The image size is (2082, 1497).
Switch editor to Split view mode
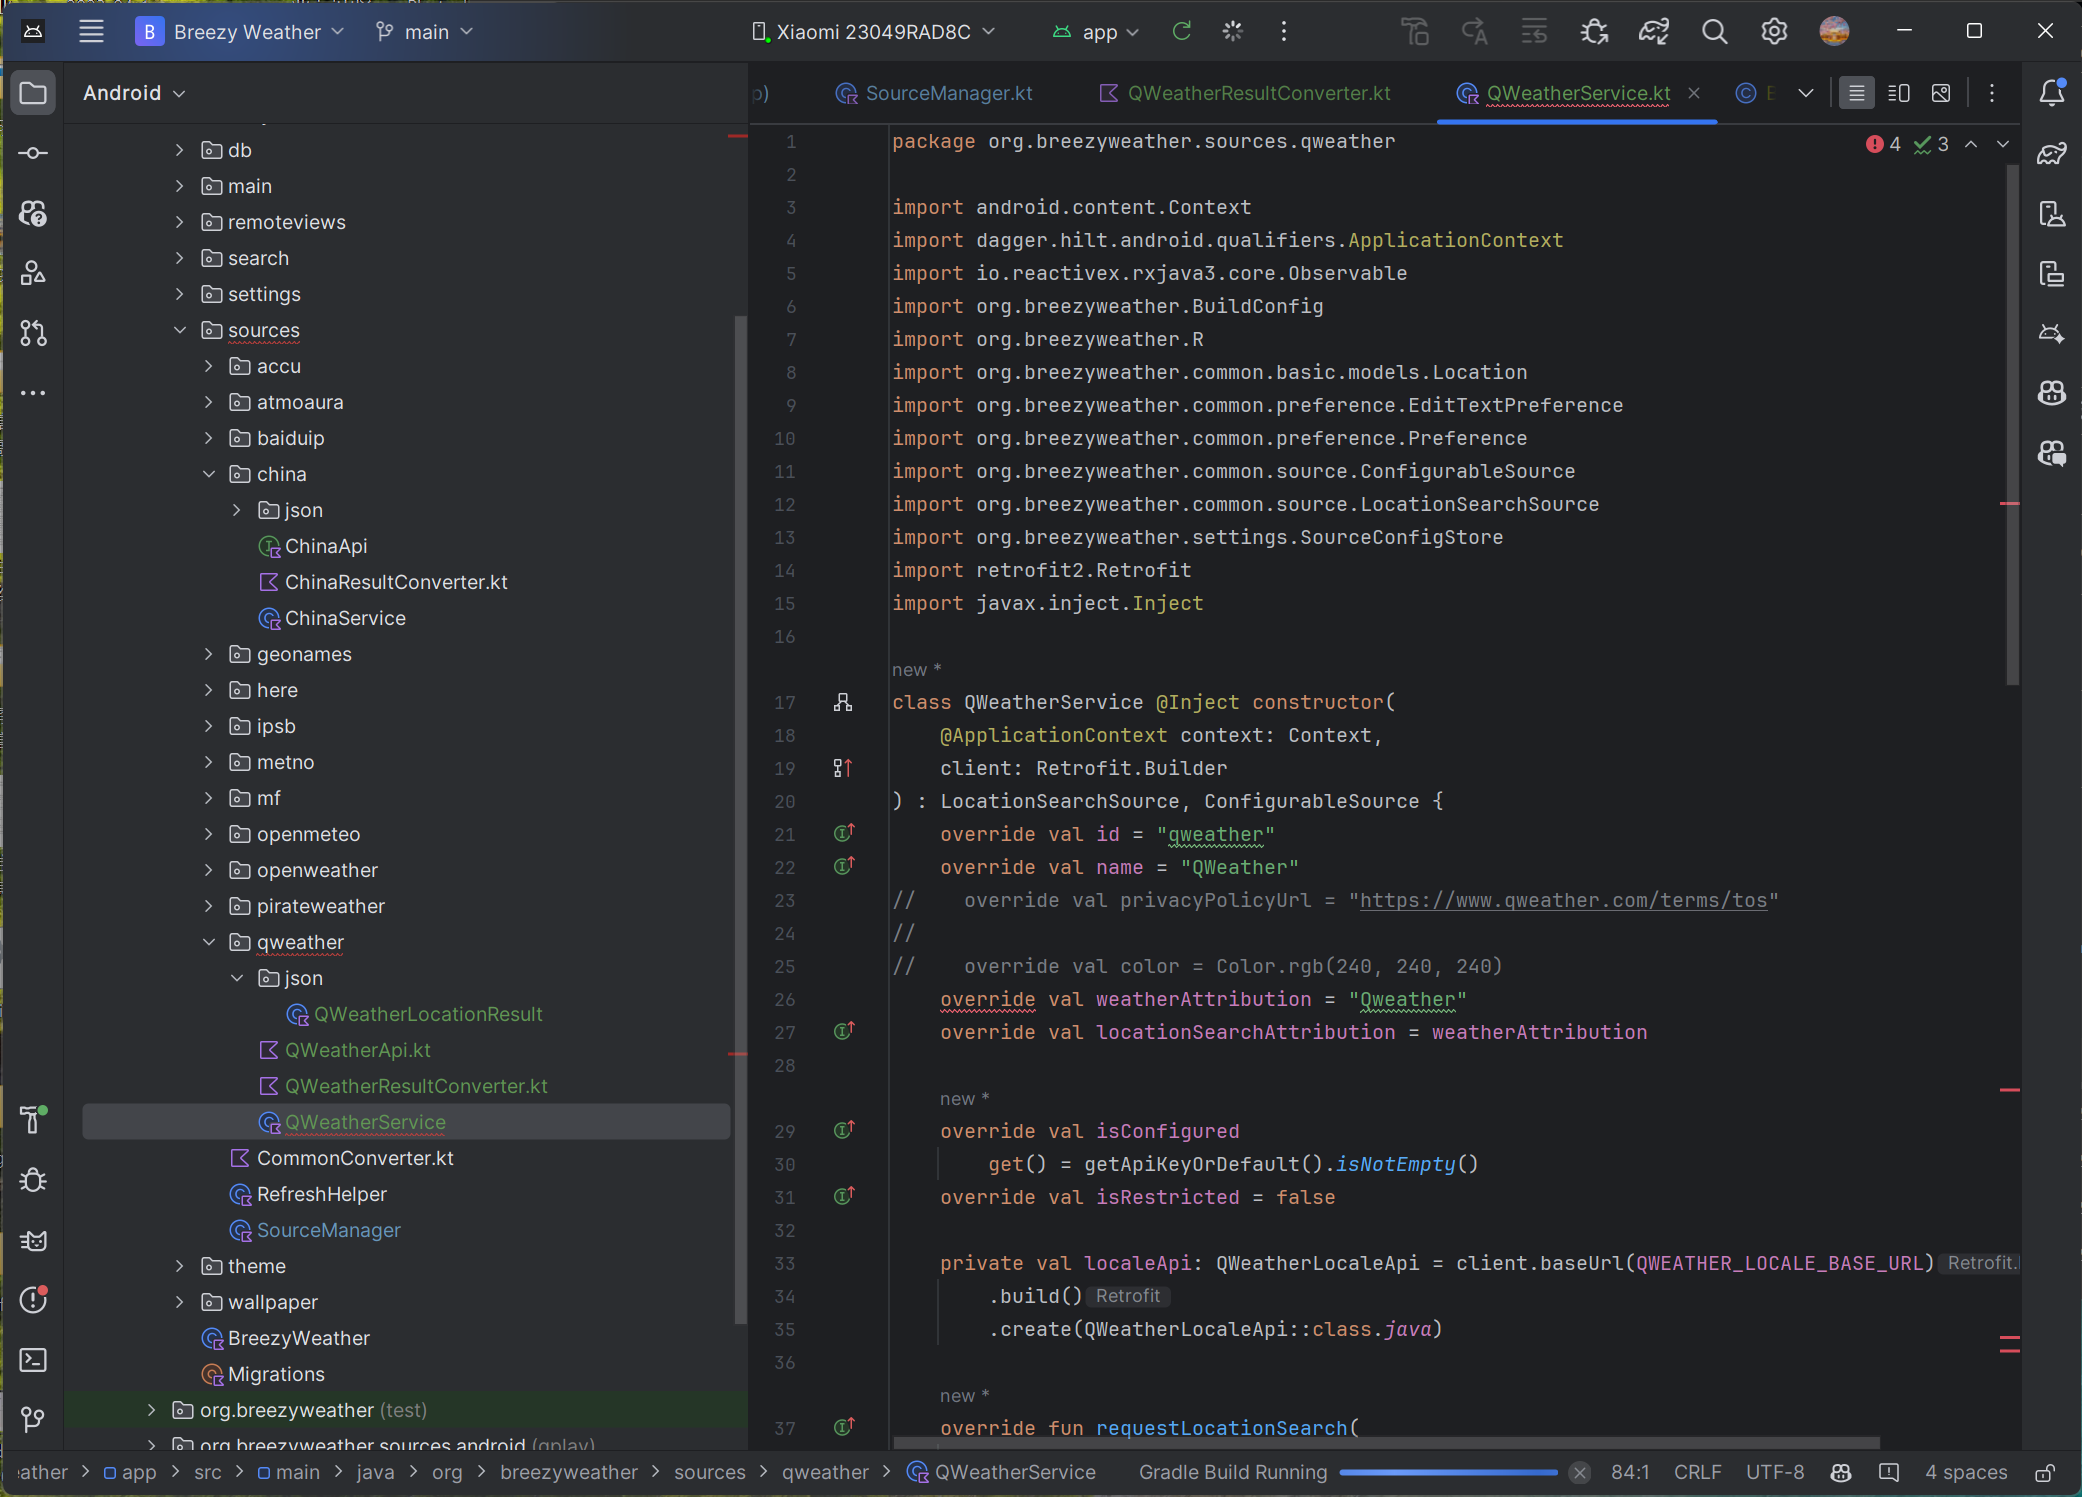coord(1898,92)
